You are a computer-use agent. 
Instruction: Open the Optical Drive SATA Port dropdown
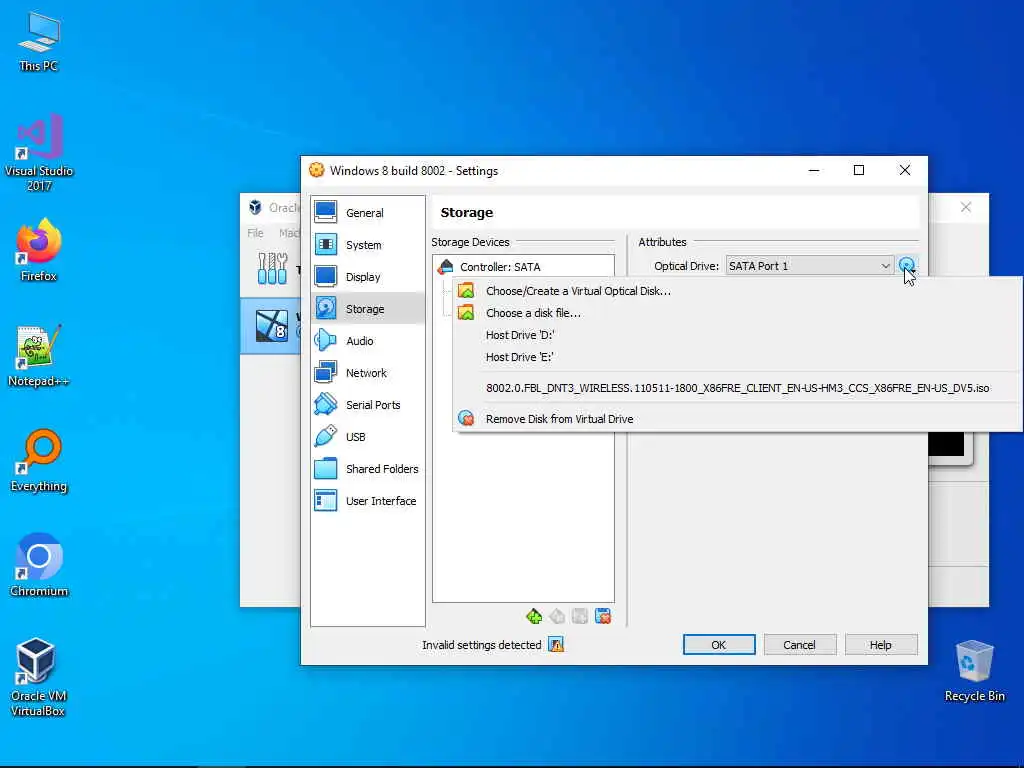click(x=808, y=266)
